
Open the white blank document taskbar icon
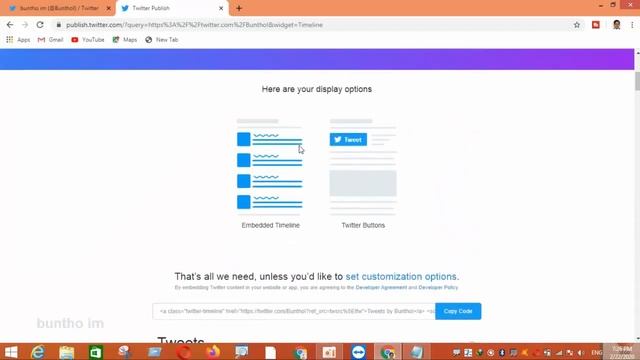point(271,352)
